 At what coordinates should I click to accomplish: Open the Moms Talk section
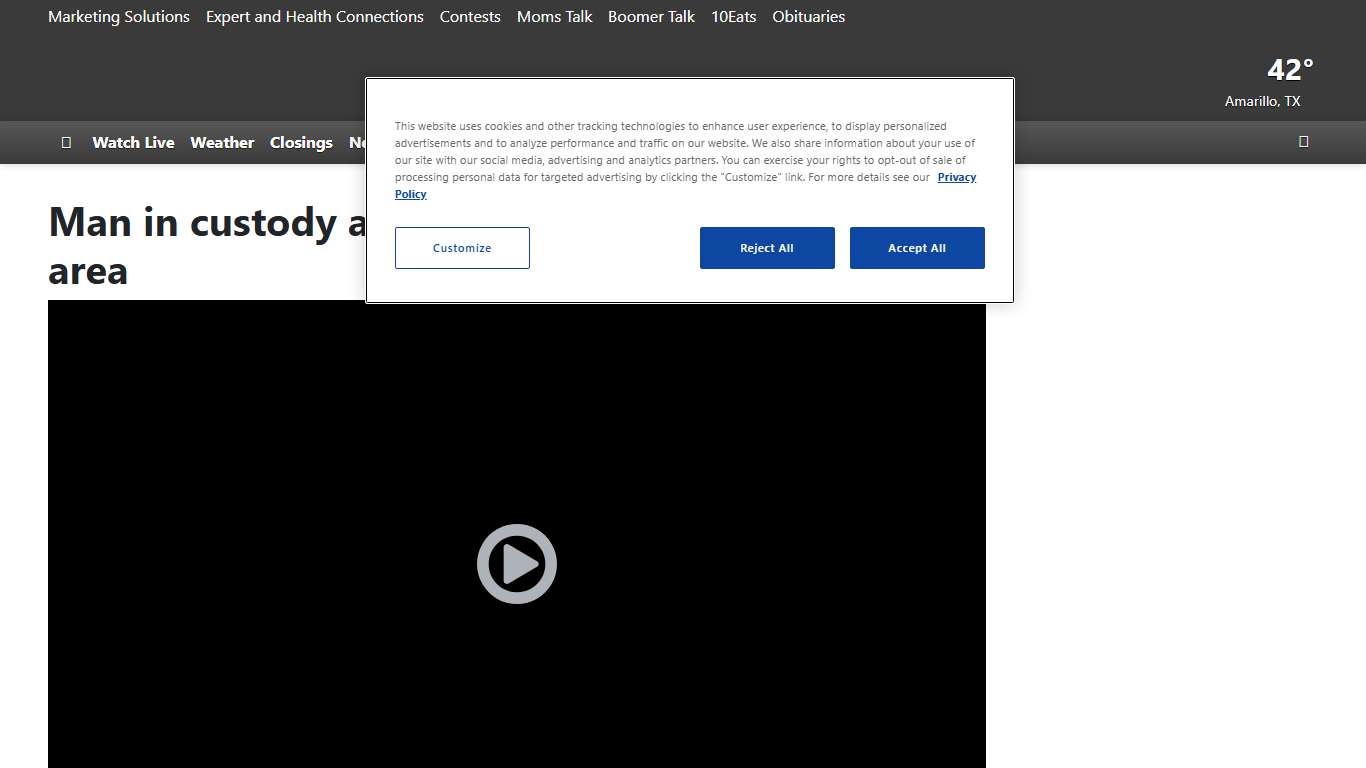pos(554,17)
